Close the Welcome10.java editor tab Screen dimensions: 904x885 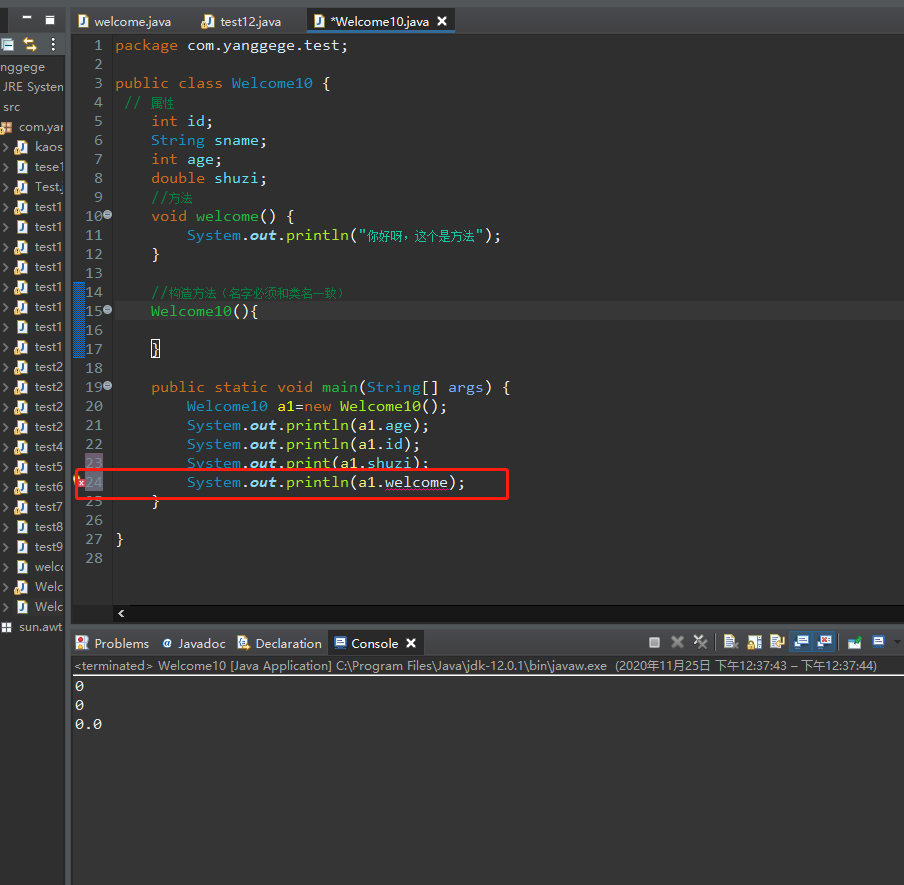point(442,21)
